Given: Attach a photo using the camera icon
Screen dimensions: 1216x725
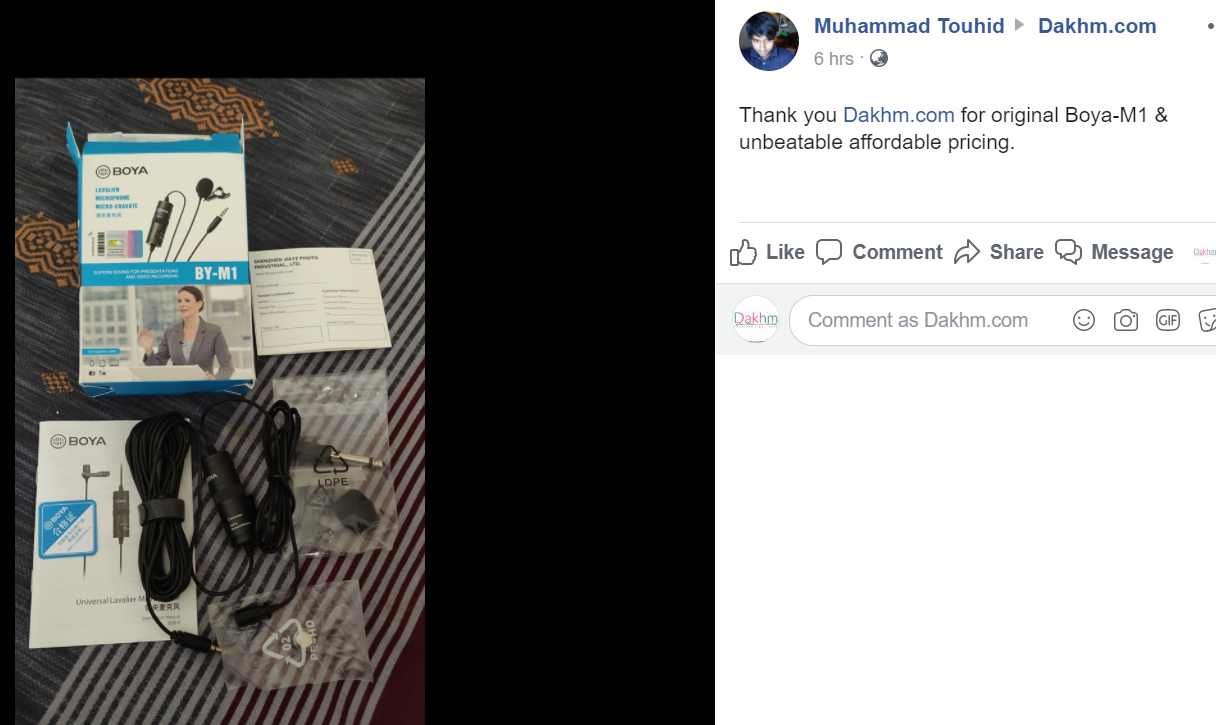Looking at the screenshot, I should pyautogui.click(x=1126, y=320).
